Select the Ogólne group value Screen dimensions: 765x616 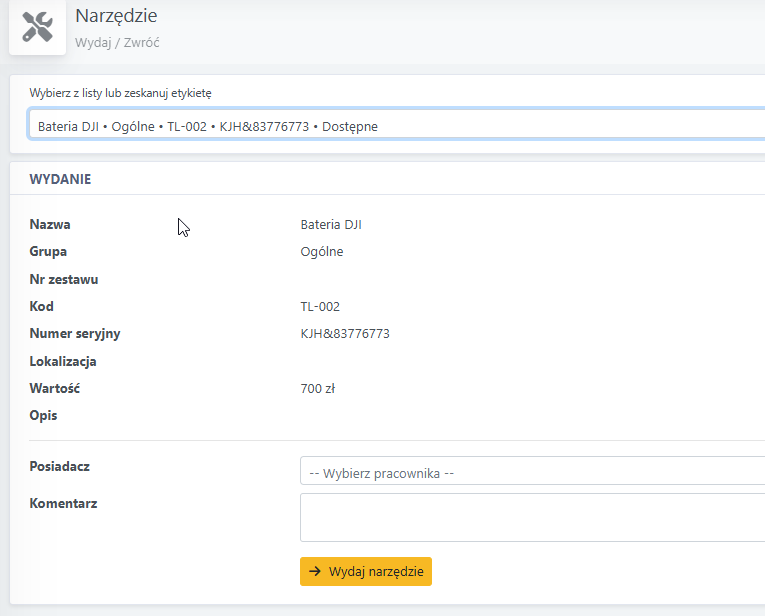(x=322, y=252)
